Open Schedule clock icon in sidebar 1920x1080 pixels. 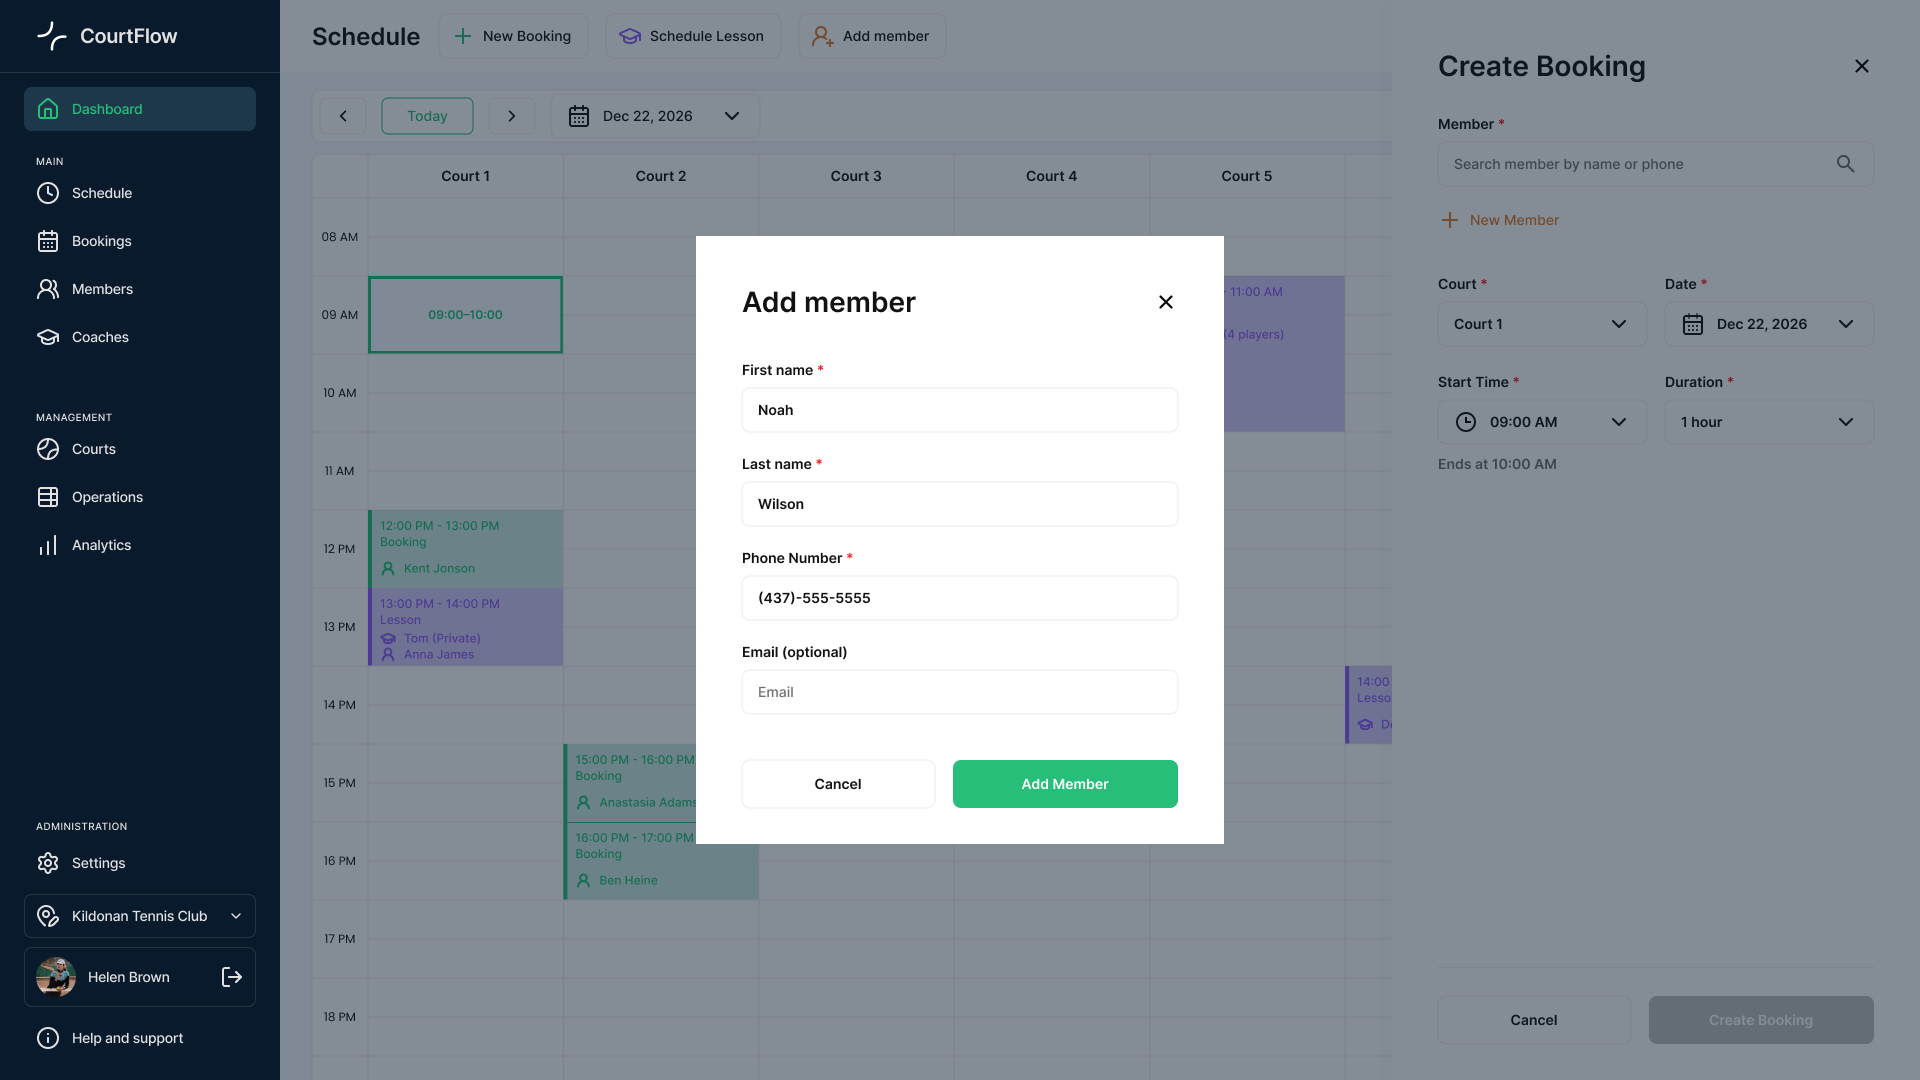coord(48,193)
